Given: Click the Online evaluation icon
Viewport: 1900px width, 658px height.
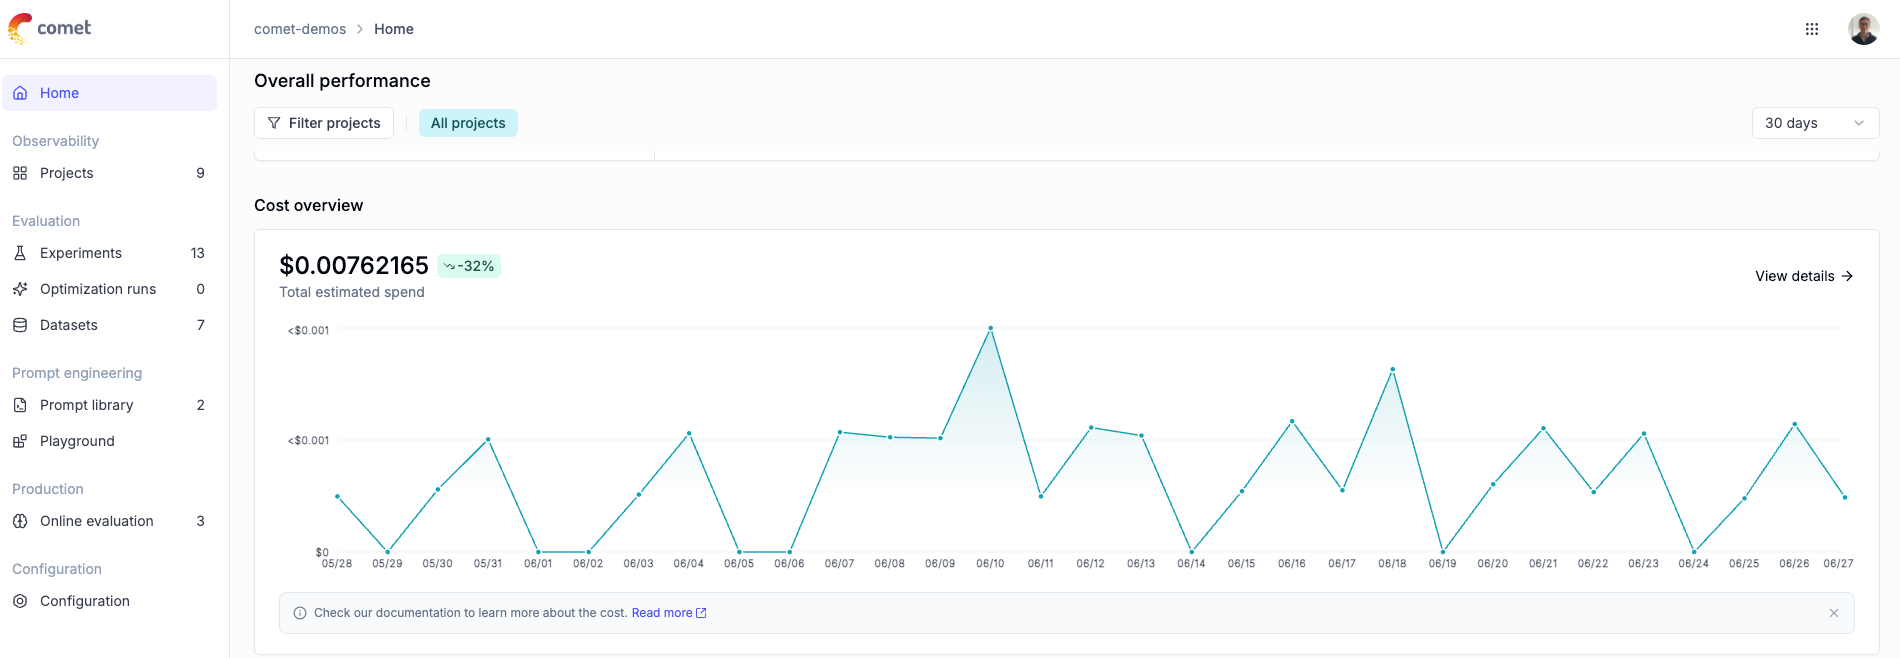Looking at the screenshot, I should tap(20, 521).
